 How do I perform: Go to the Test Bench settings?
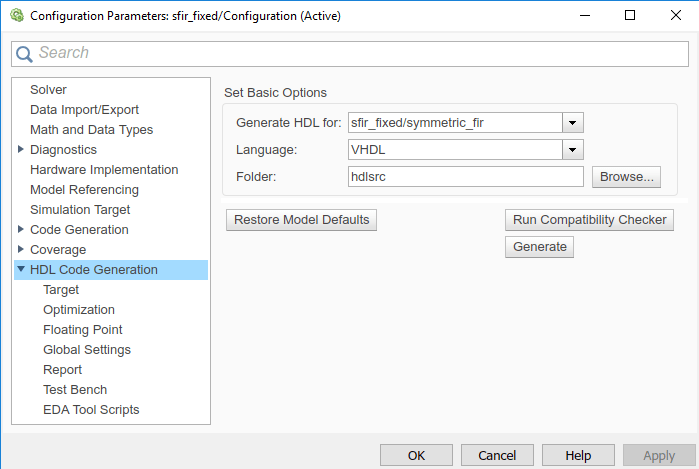tap(75, 389)
